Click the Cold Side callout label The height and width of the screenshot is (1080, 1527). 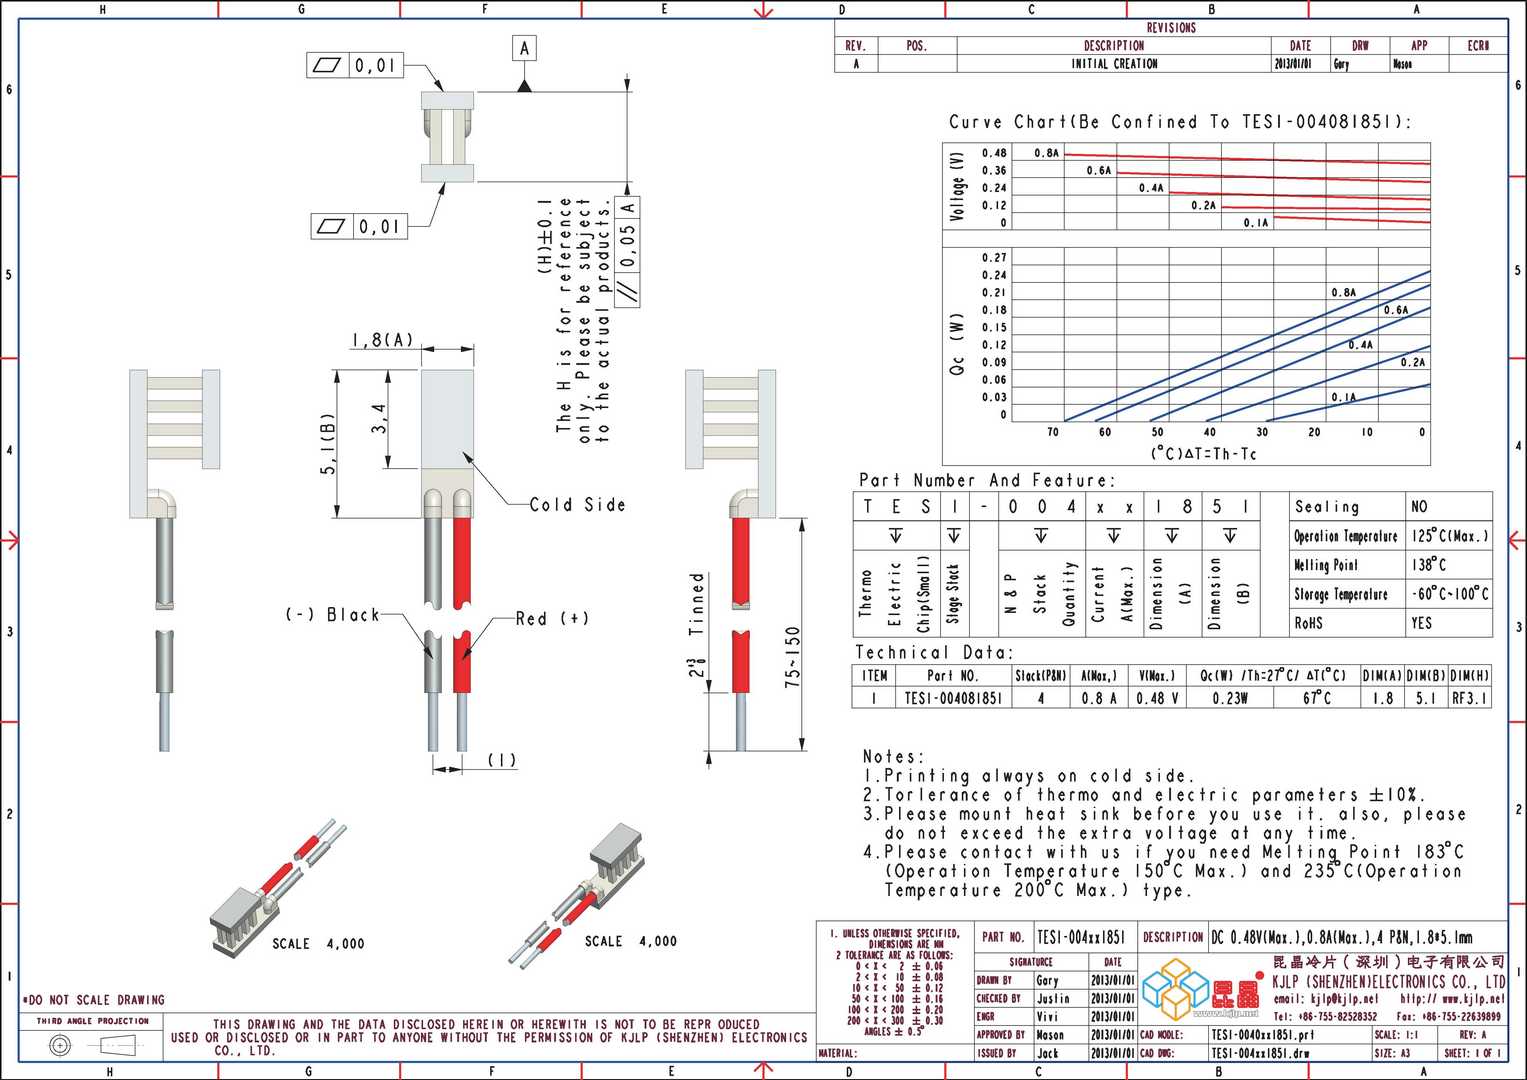[x=577, y=504]
